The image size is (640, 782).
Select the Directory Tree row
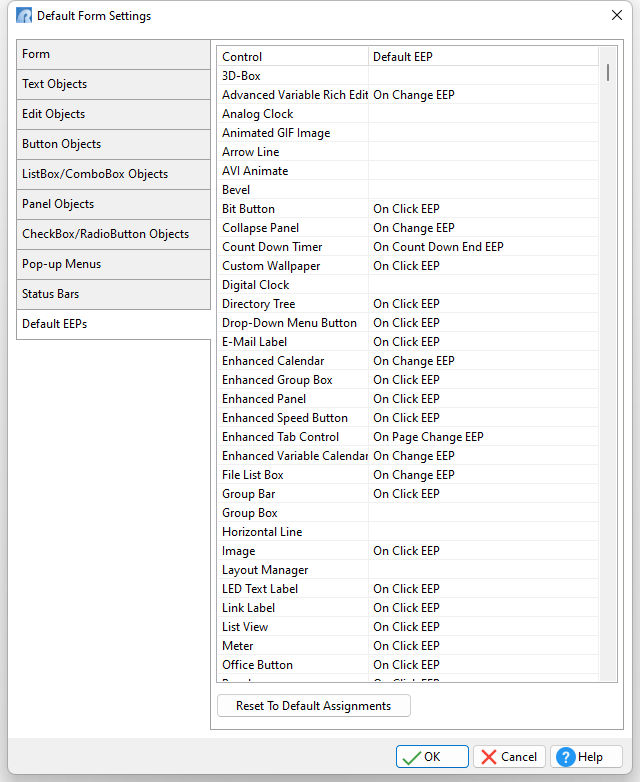point(408,304)
